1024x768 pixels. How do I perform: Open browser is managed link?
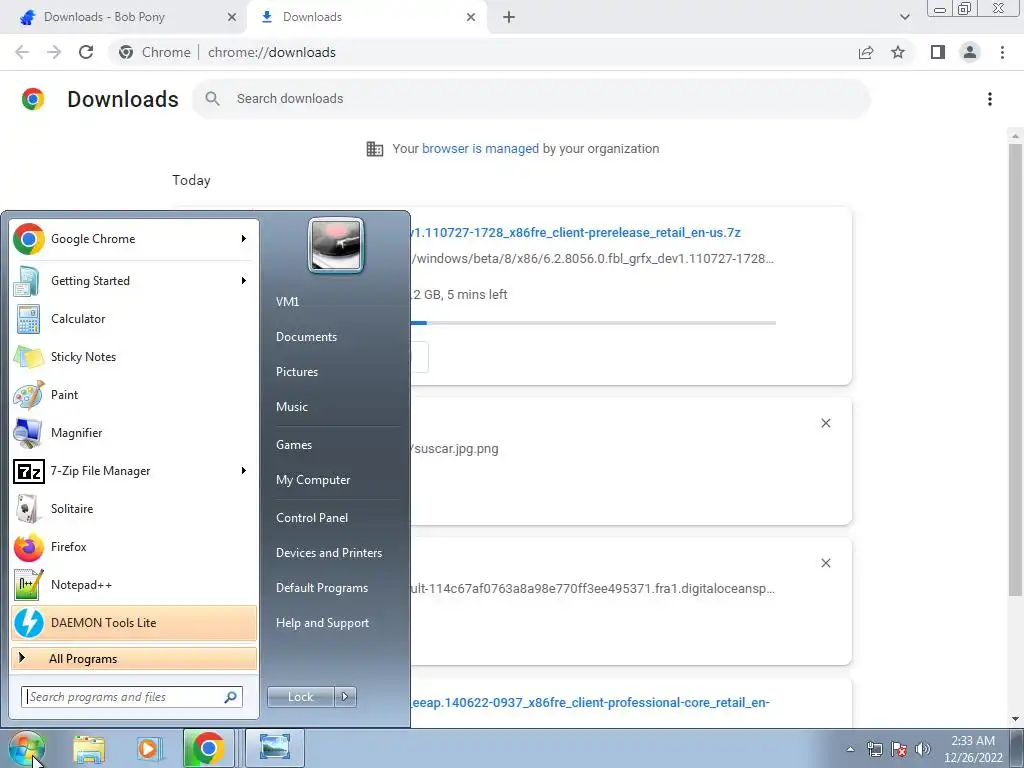click(x=480, y=149)
